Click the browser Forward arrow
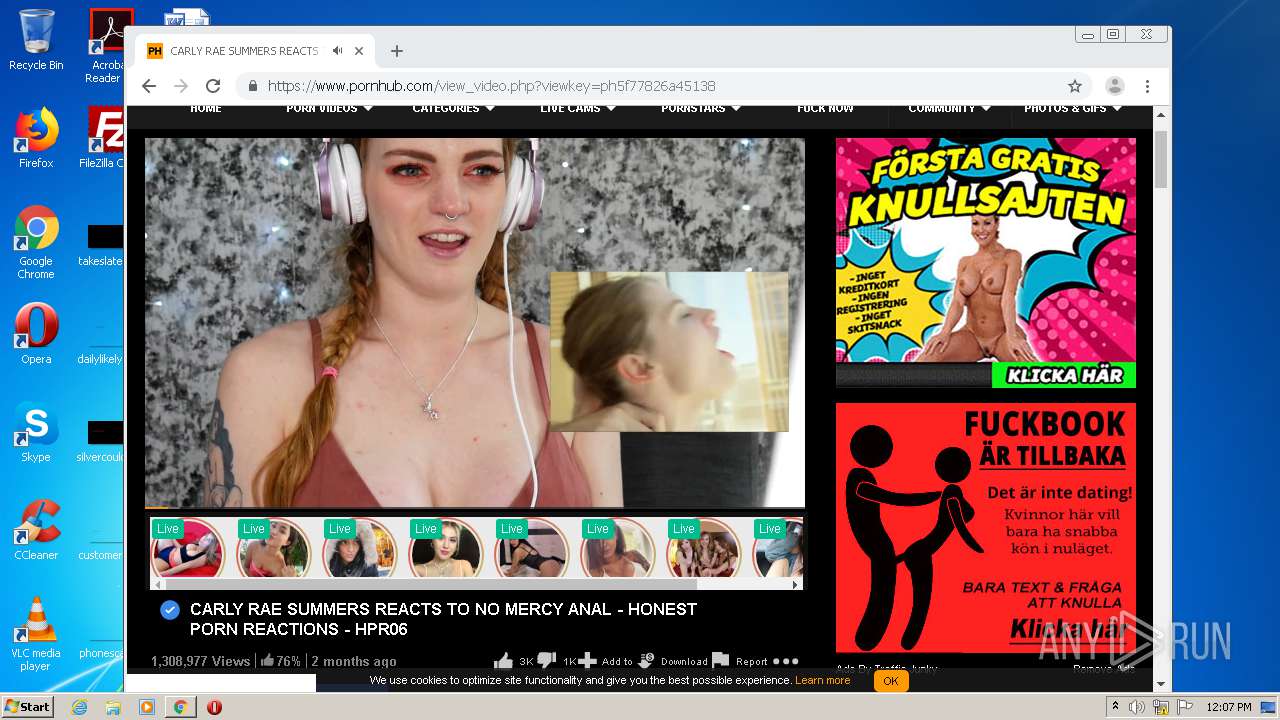This screenshot has width=1280, height=720. coord(181,86)
